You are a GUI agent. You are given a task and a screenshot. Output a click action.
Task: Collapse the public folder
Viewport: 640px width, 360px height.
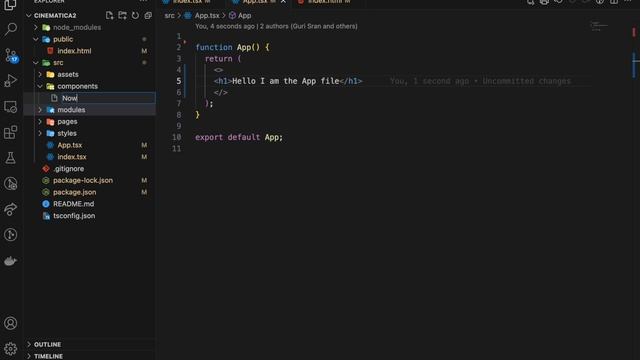click(x=36, y=39)
